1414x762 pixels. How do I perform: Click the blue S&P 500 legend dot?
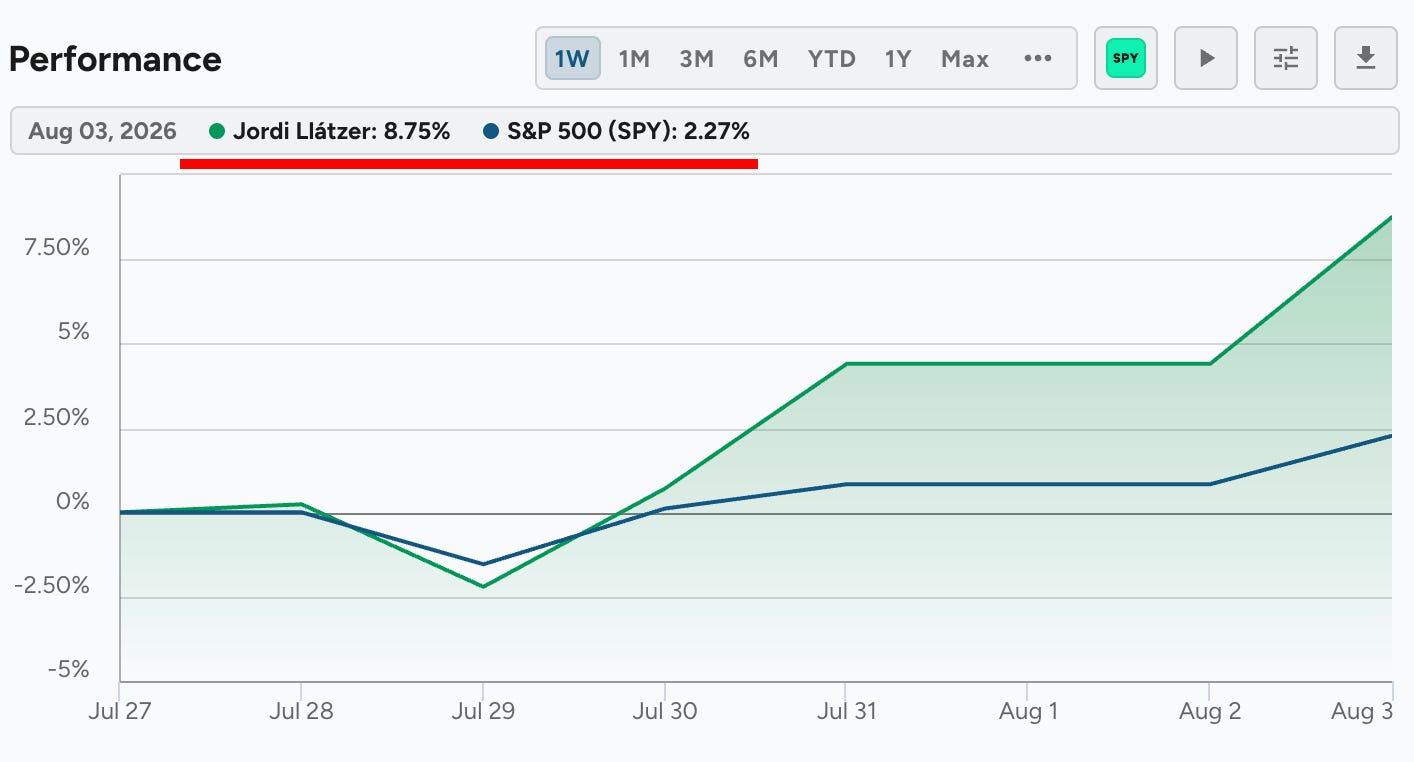491,131
